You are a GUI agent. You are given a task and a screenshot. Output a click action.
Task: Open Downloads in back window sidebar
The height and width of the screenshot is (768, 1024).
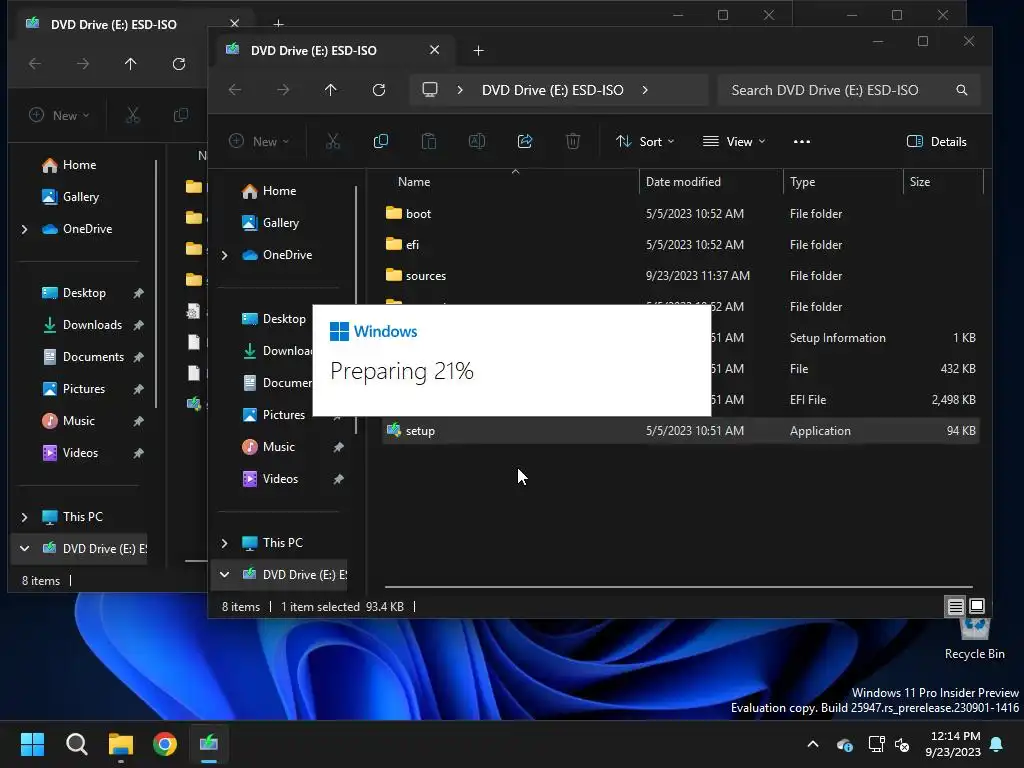[92, 325]
